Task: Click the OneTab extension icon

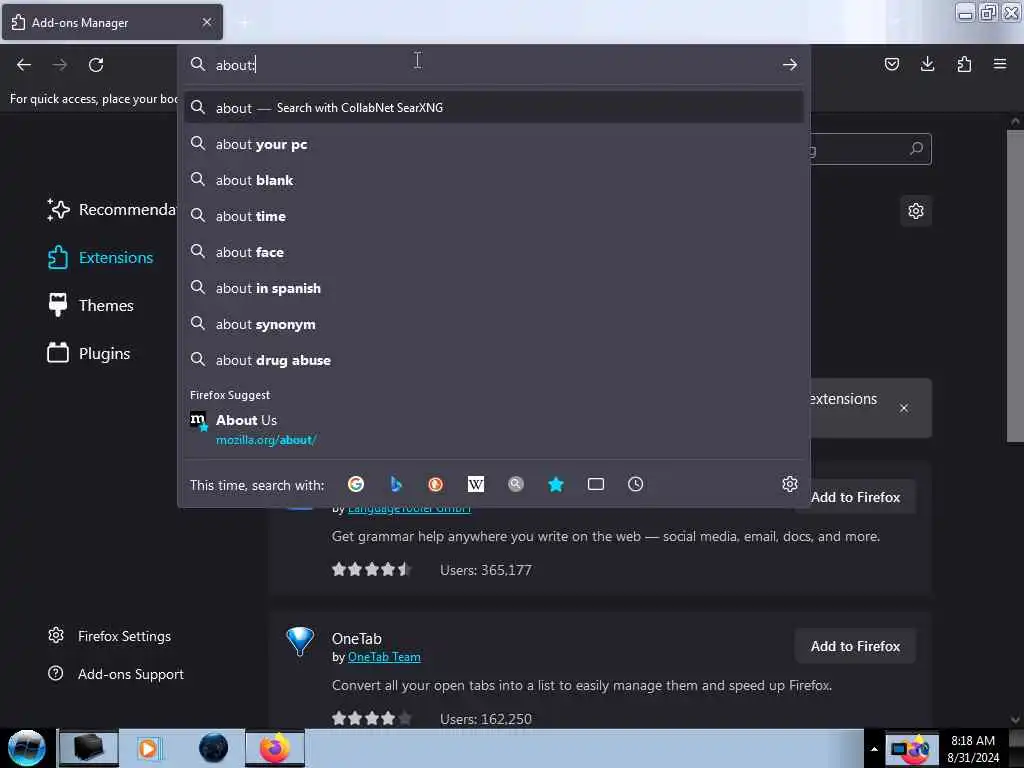Action: 300,641
